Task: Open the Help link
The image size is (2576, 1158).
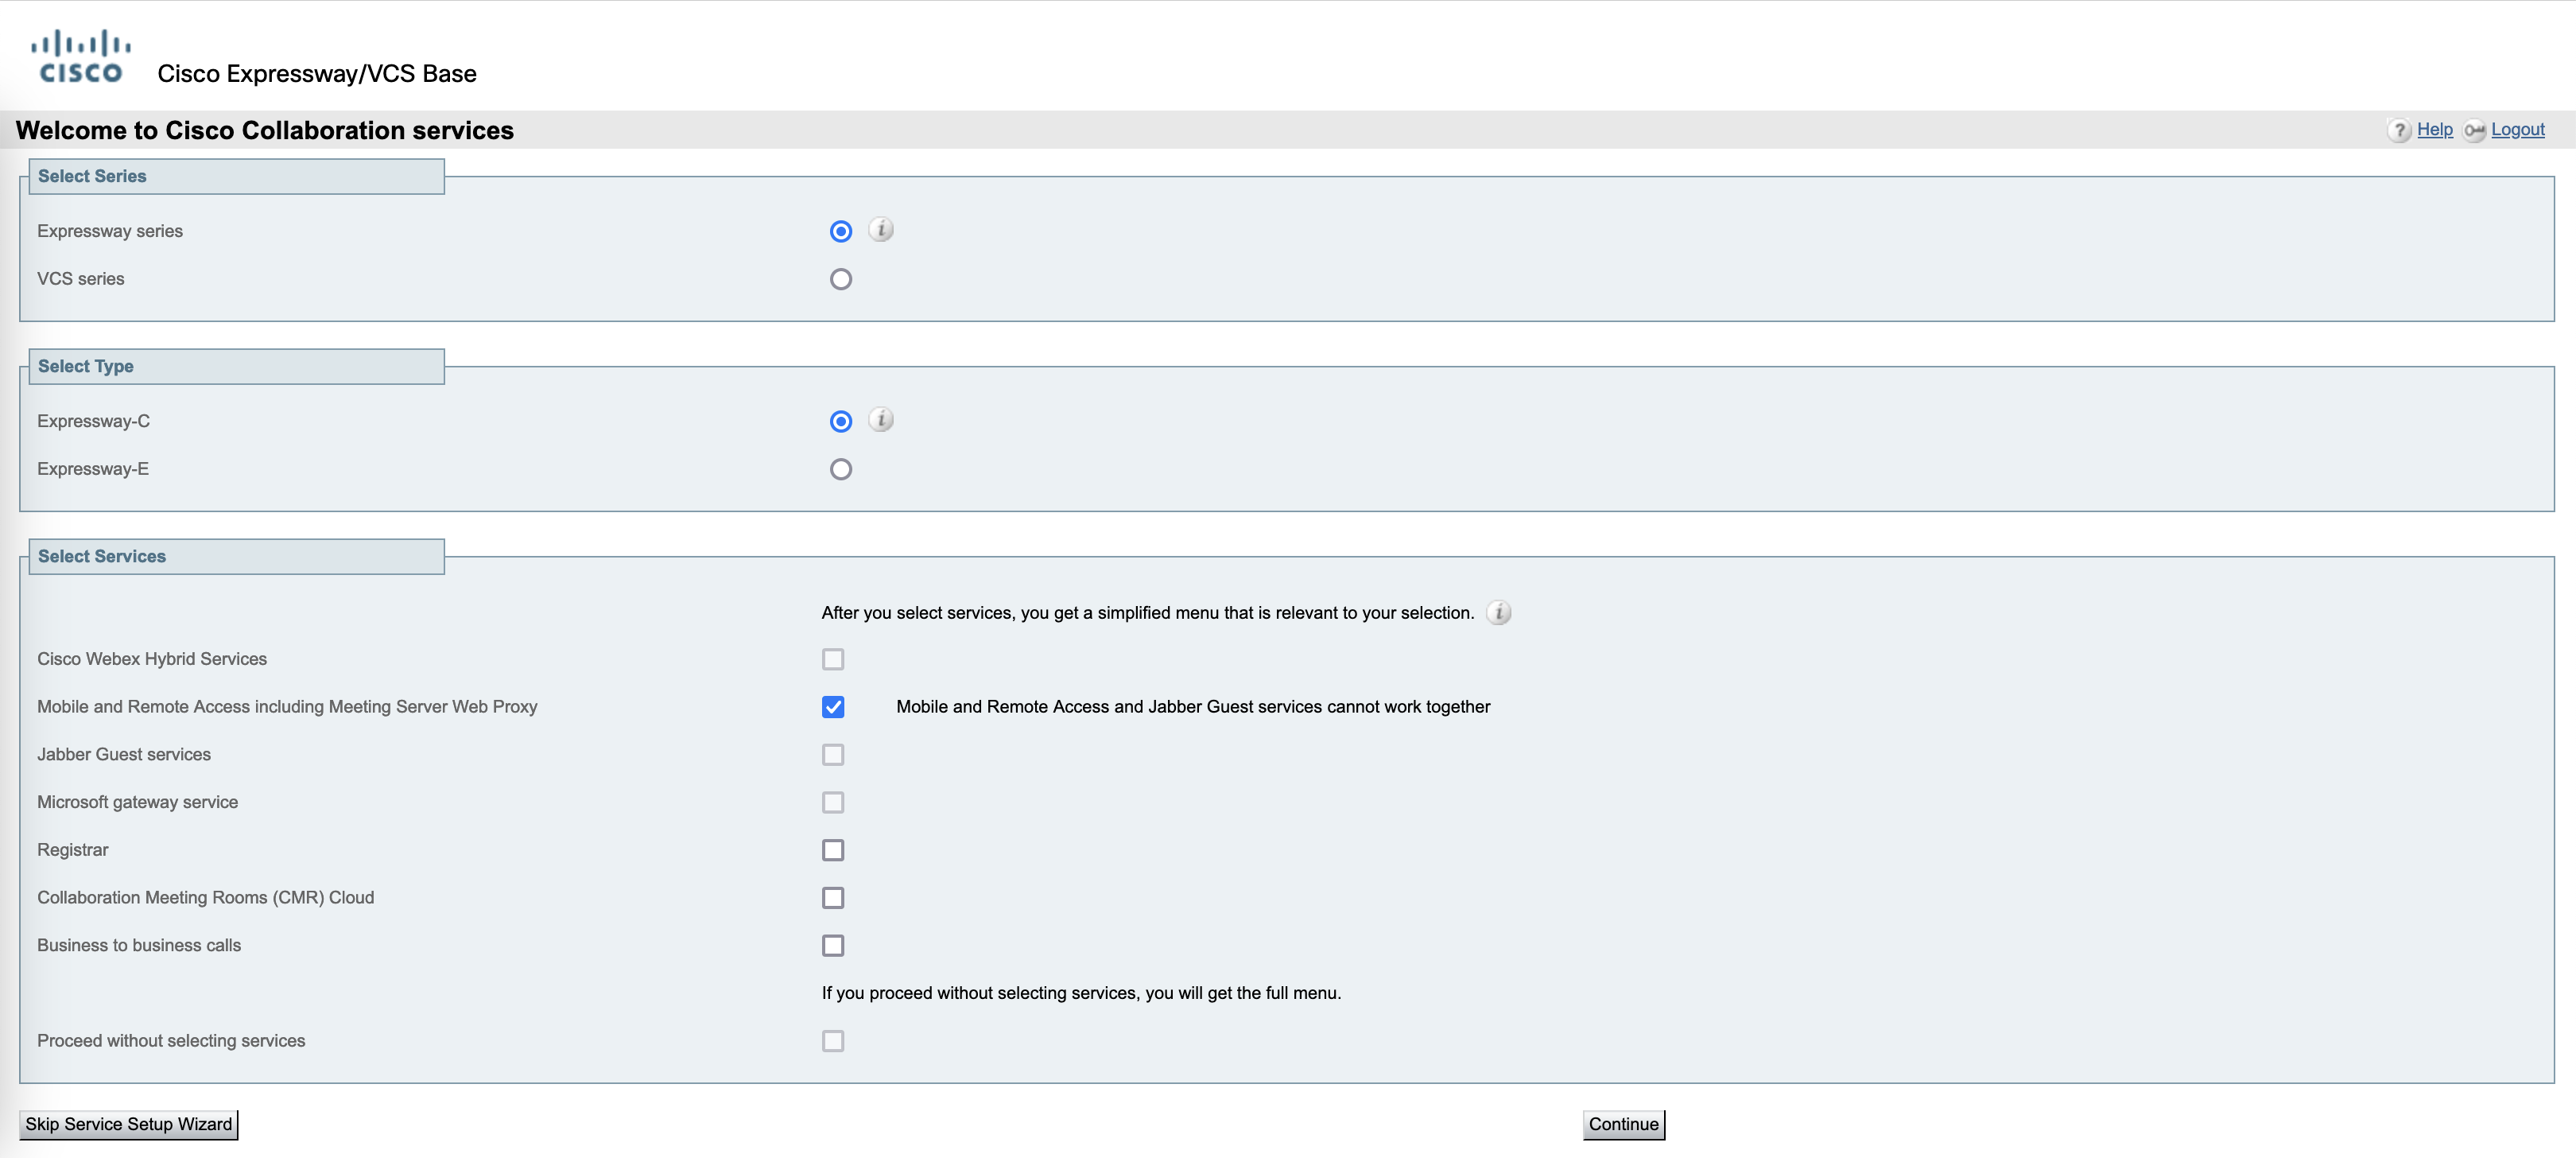Action: pos(2434,130)
